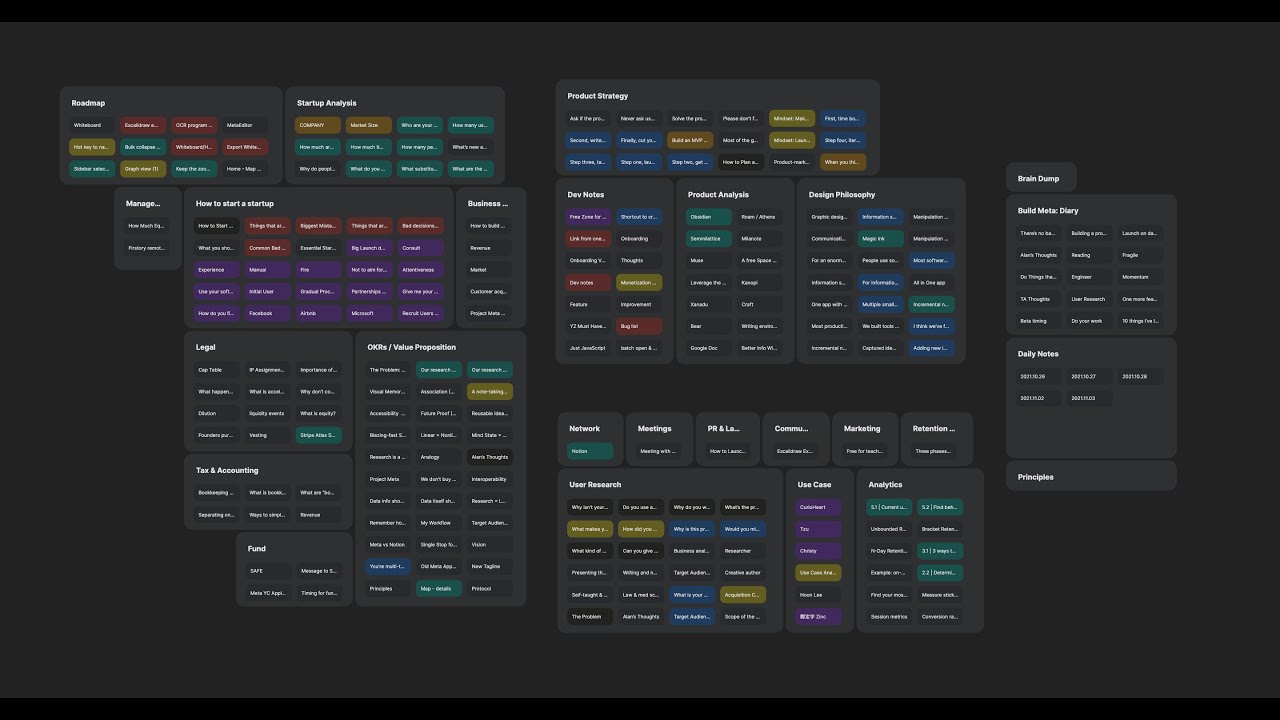The width and height of the screenshot is (1280, 720).
Task: Open the 'Magic Ink' card
Action: coord(880,239)
